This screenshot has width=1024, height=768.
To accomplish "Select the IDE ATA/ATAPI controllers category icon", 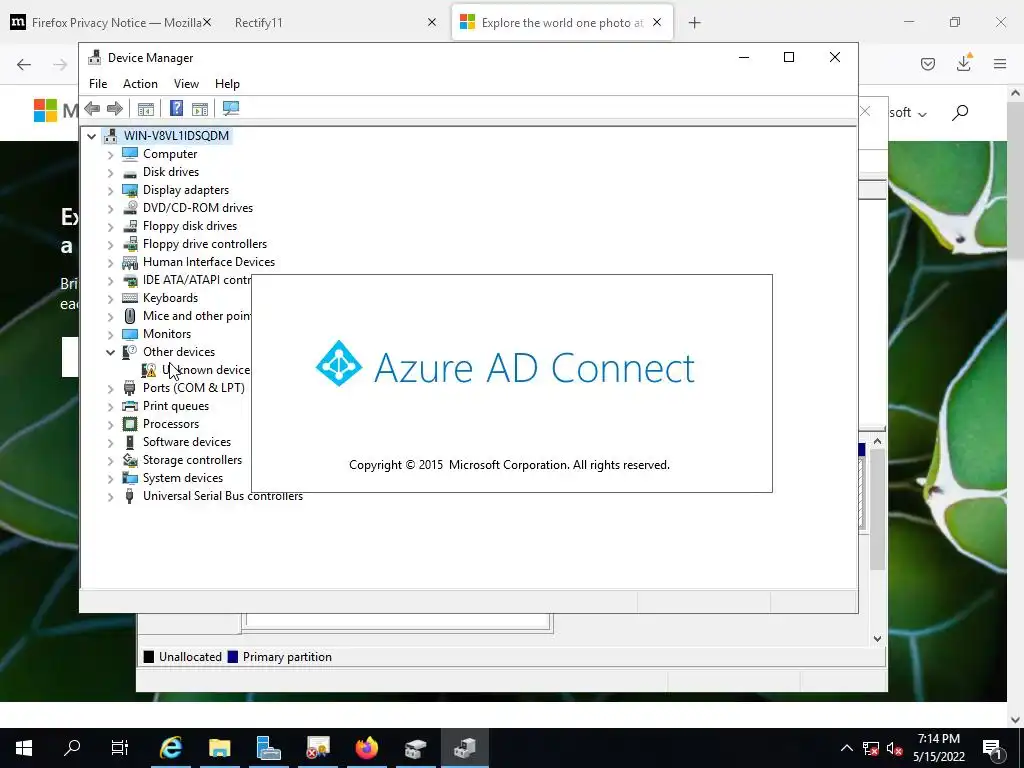I will pos(130,280).
